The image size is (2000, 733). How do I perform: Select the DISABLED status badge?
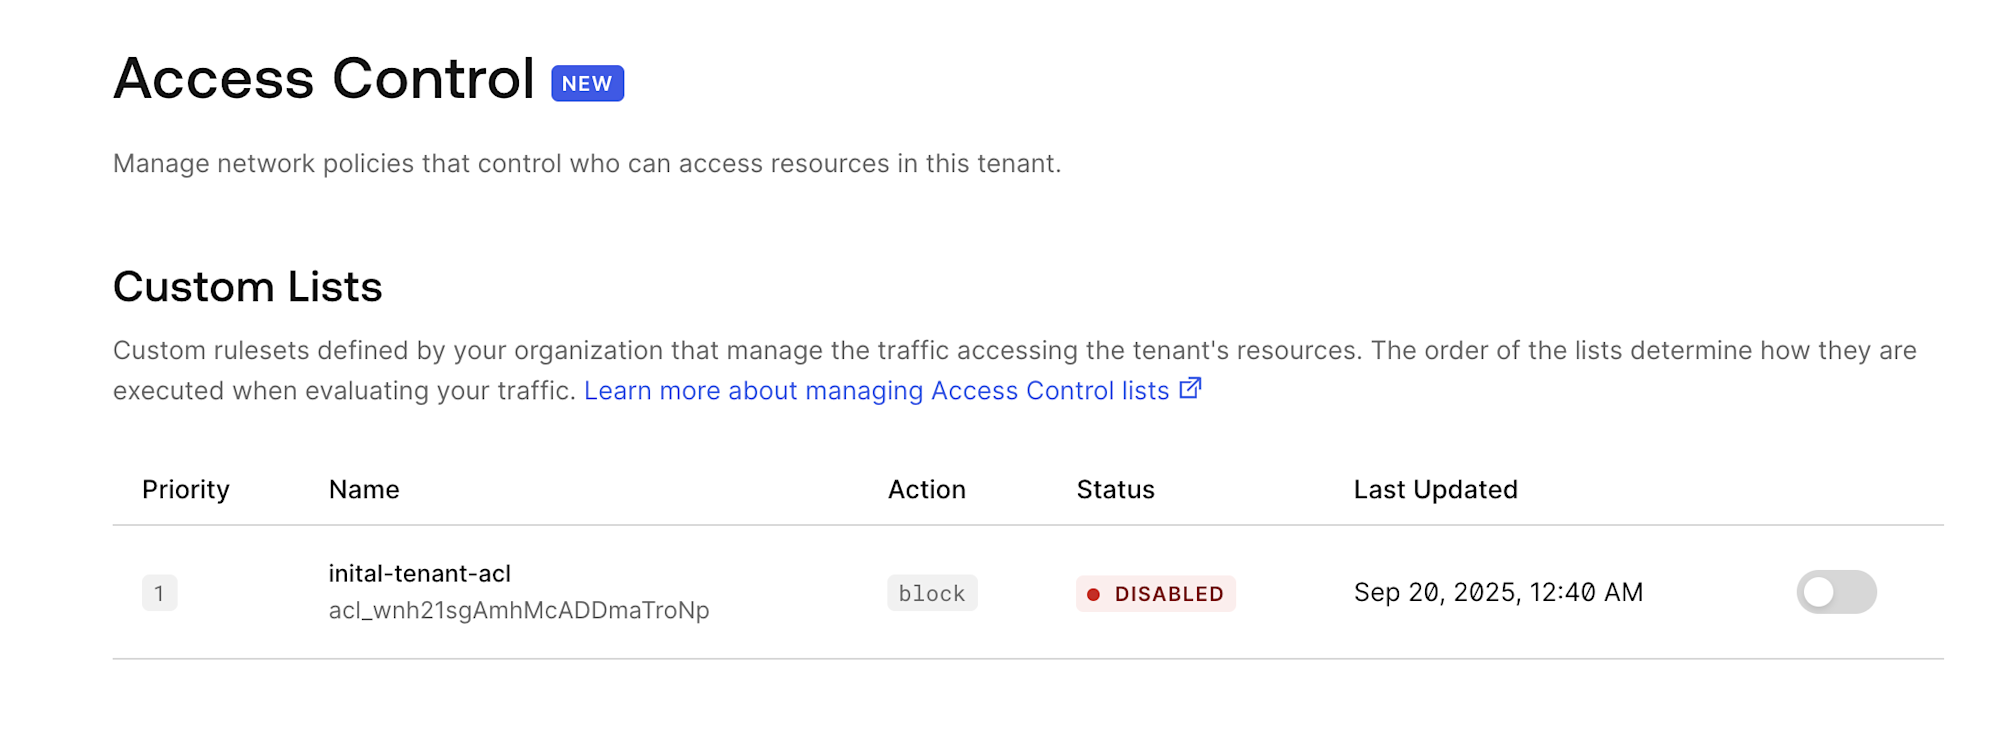(x=1155, y=593)
